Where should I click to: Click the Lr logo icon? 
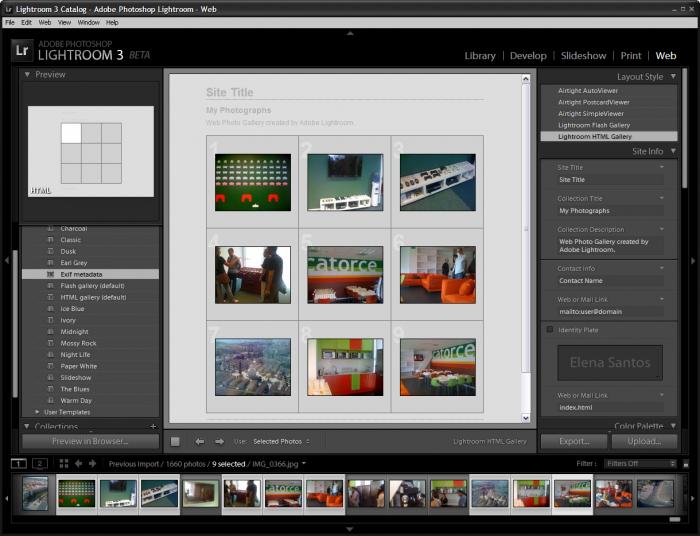22,50
